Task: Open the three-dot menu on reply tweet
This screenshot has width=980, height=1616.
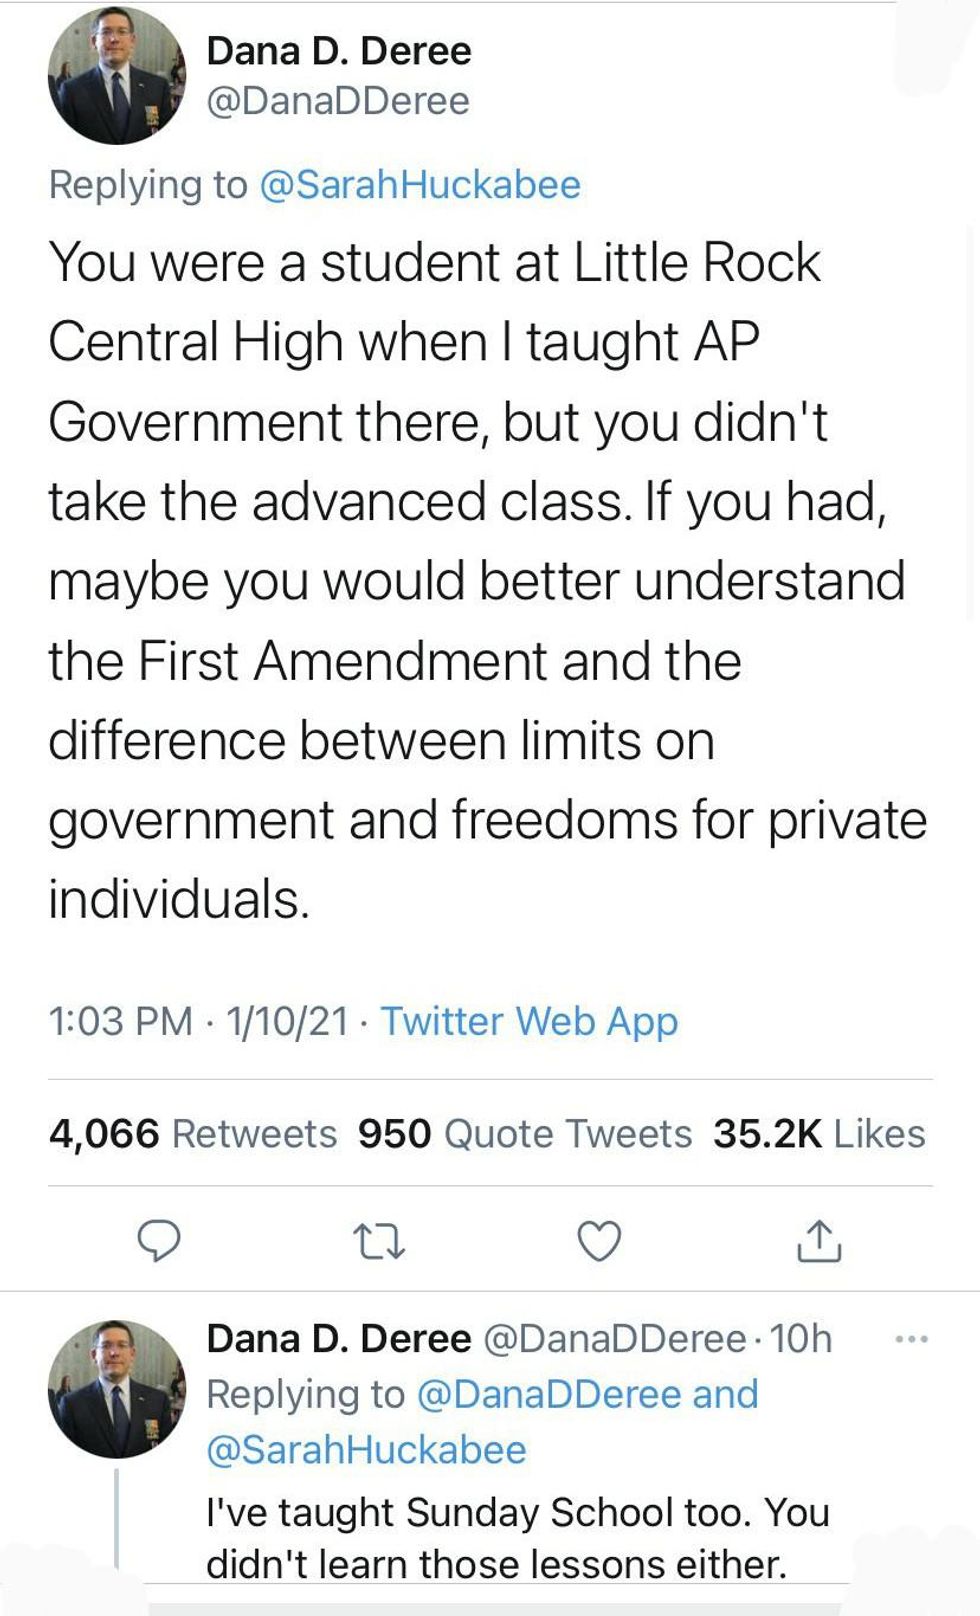Action: (x=911, y=1339)
